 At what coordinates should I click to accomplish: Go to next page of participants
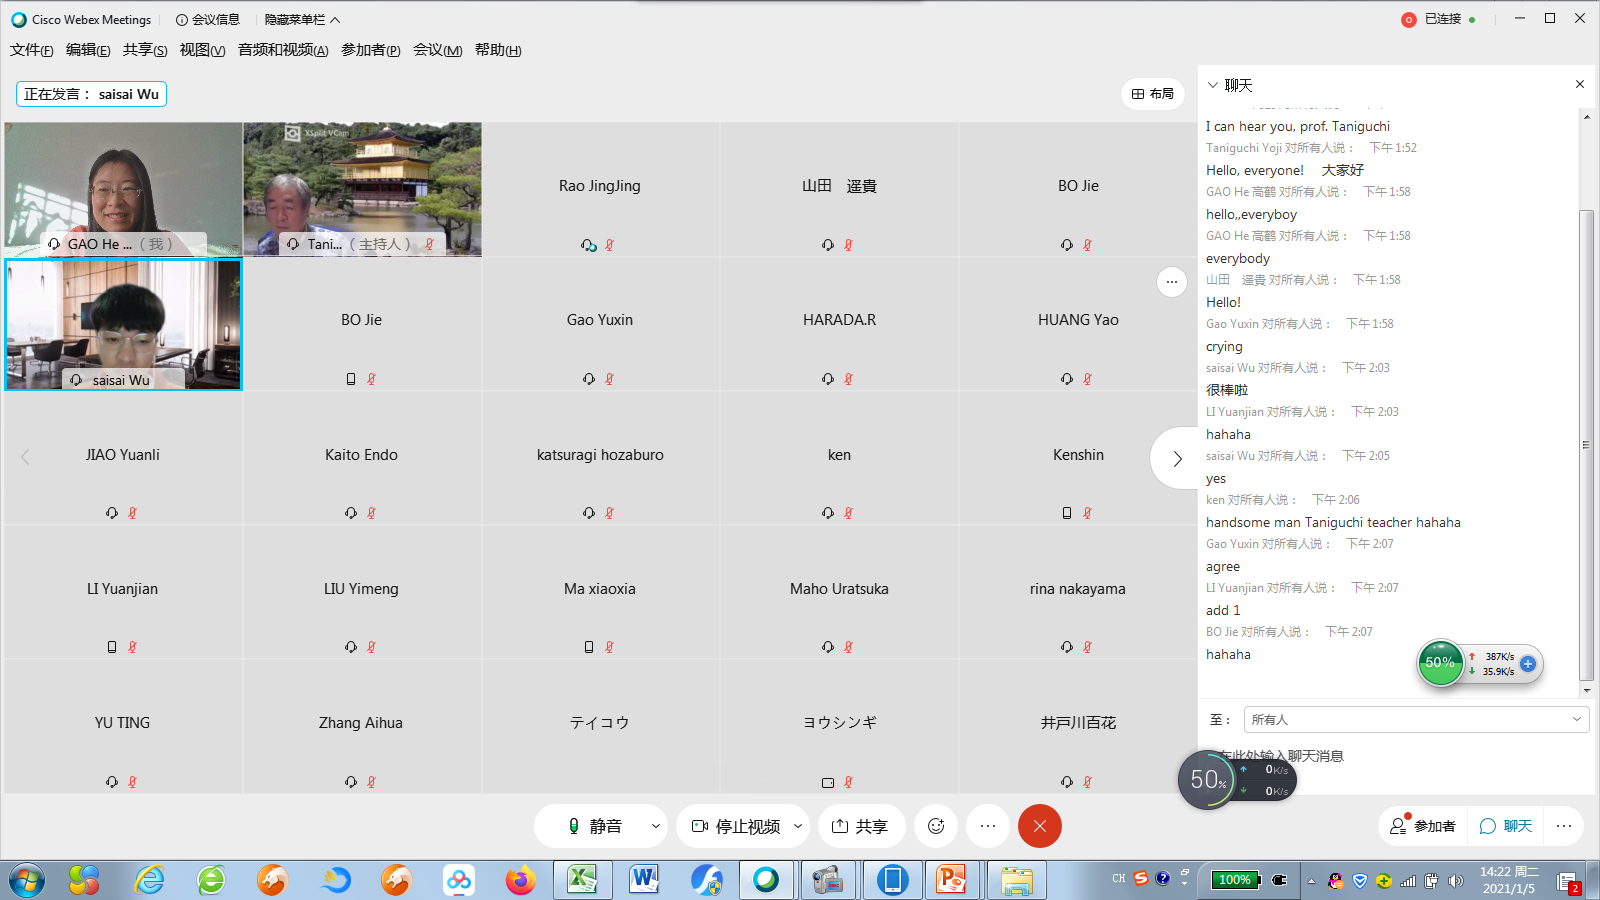point(1177,458)
